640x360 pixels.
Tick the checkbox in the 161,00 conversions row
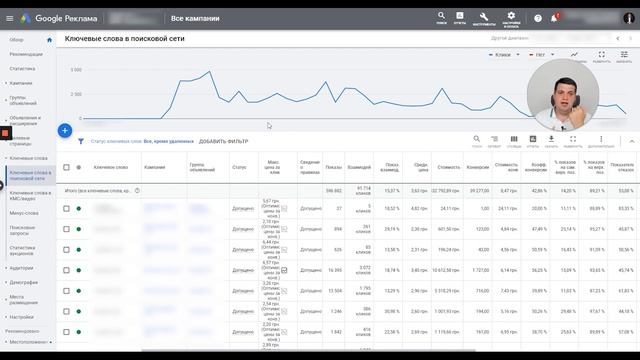coord(66,332)
